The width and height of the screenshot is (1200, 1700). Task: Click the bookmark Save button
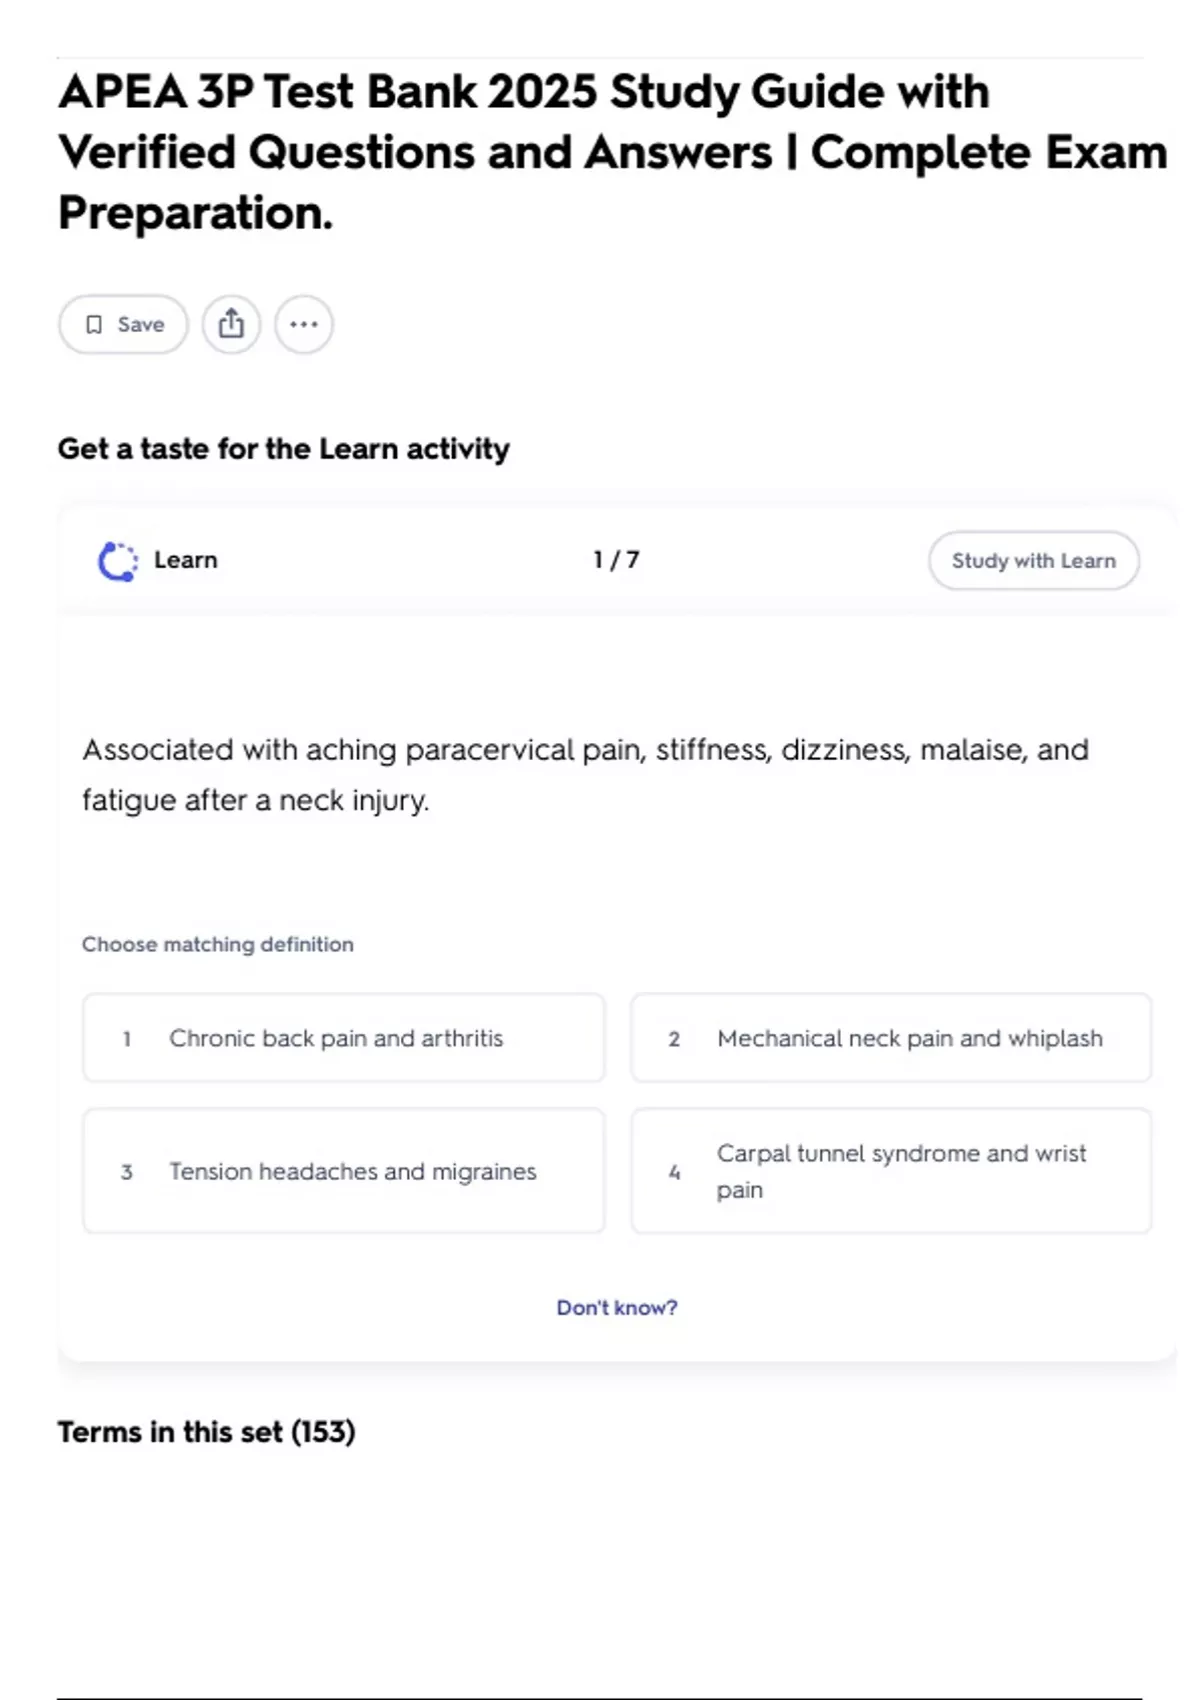(x=123, y=324)
